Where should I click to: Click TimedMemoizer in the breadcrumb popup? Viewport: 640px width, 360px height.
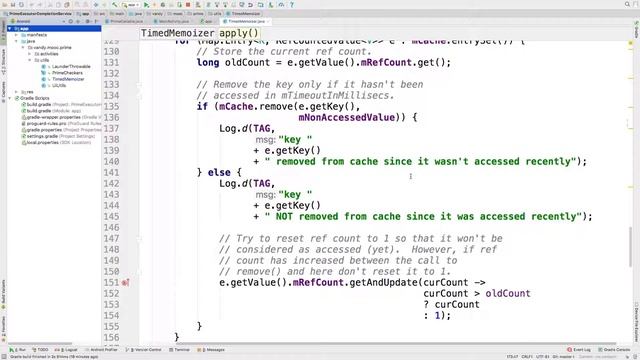(x=177, y=33)
